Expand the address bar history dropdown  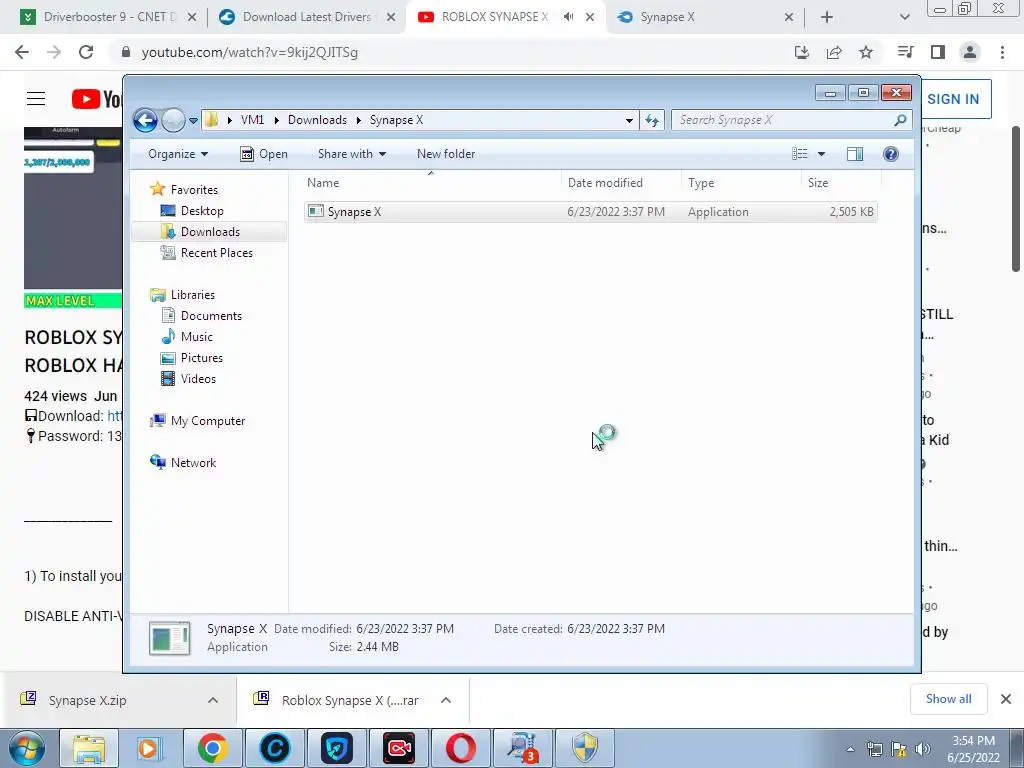pyautogui.click(x=629, y=120)
